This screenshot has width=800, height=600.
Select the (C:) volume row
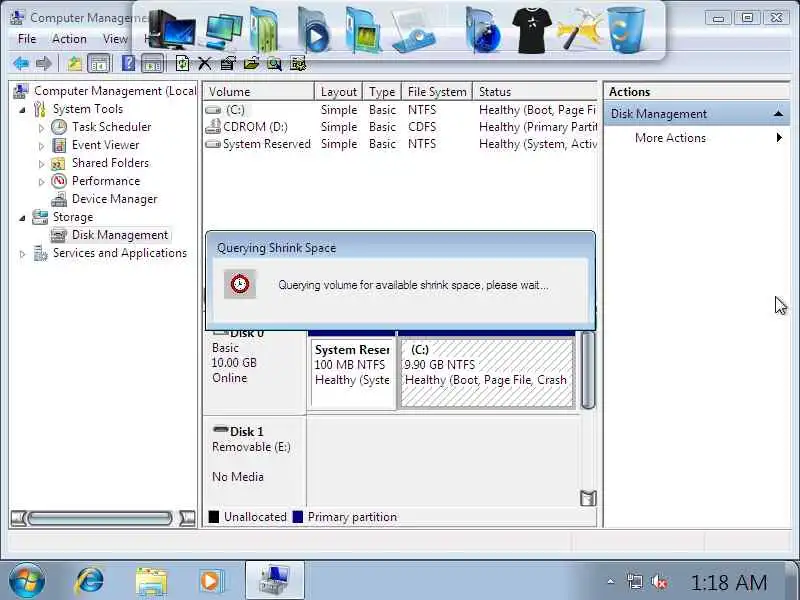click(x=401, y=110)
